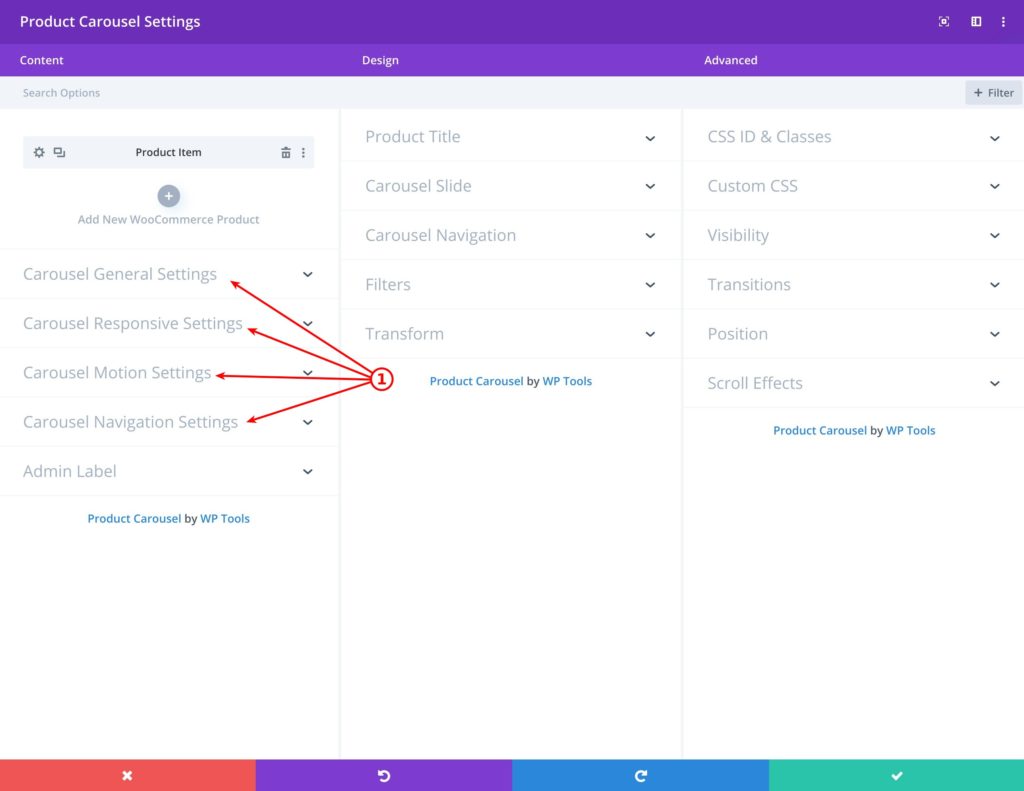Switch to the Advanced tab
This screenshot has height=791, width=1024.
pos(730,60)
